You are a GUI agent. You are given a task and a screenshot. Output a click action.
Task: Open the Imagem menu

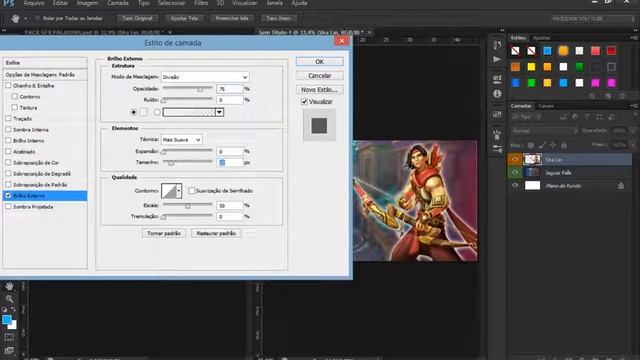tap(87, 3)
